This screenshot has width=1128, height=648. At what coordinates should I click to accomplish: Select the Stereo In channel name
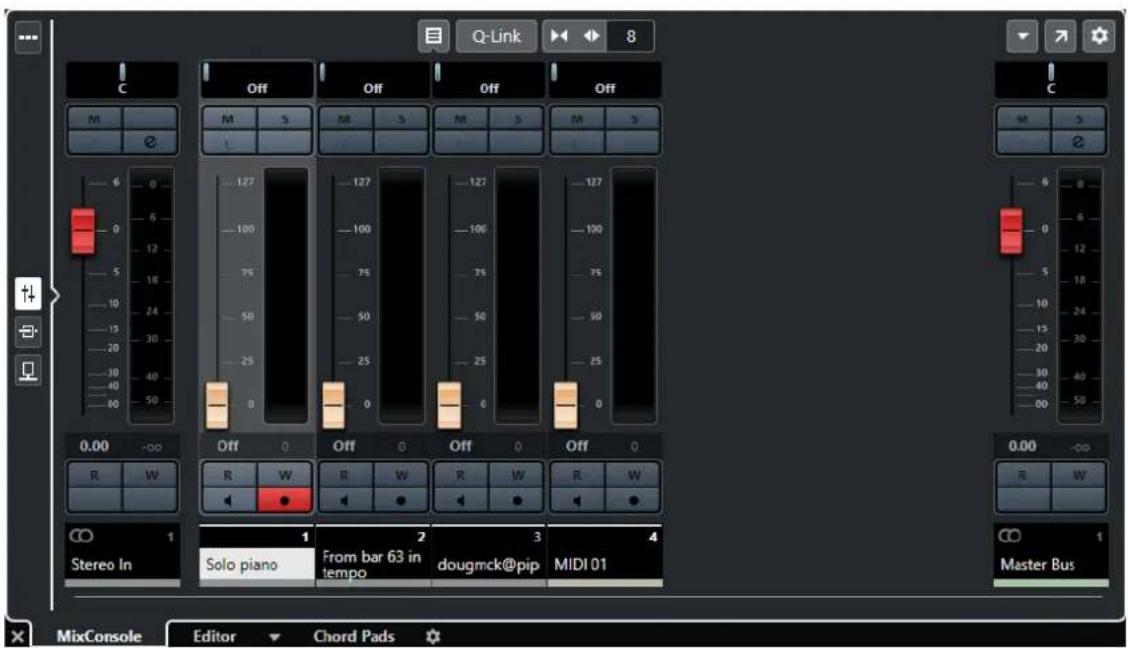coord(122,564)
